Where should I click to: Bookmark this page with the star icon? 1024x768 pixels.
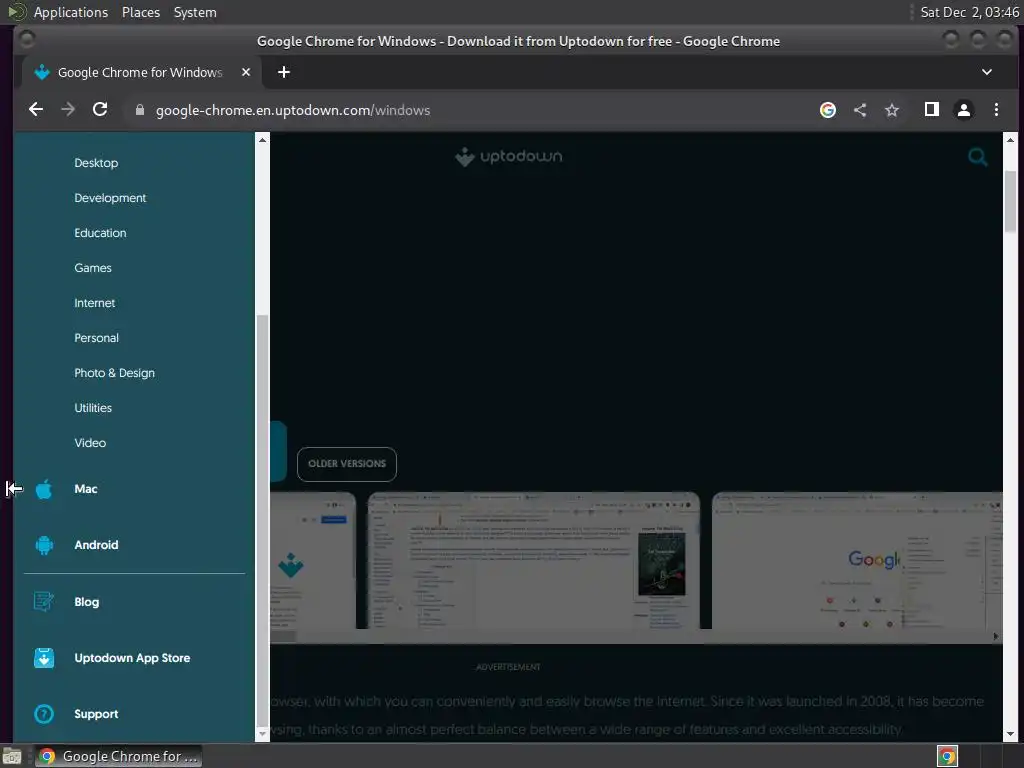coord(892,110)
